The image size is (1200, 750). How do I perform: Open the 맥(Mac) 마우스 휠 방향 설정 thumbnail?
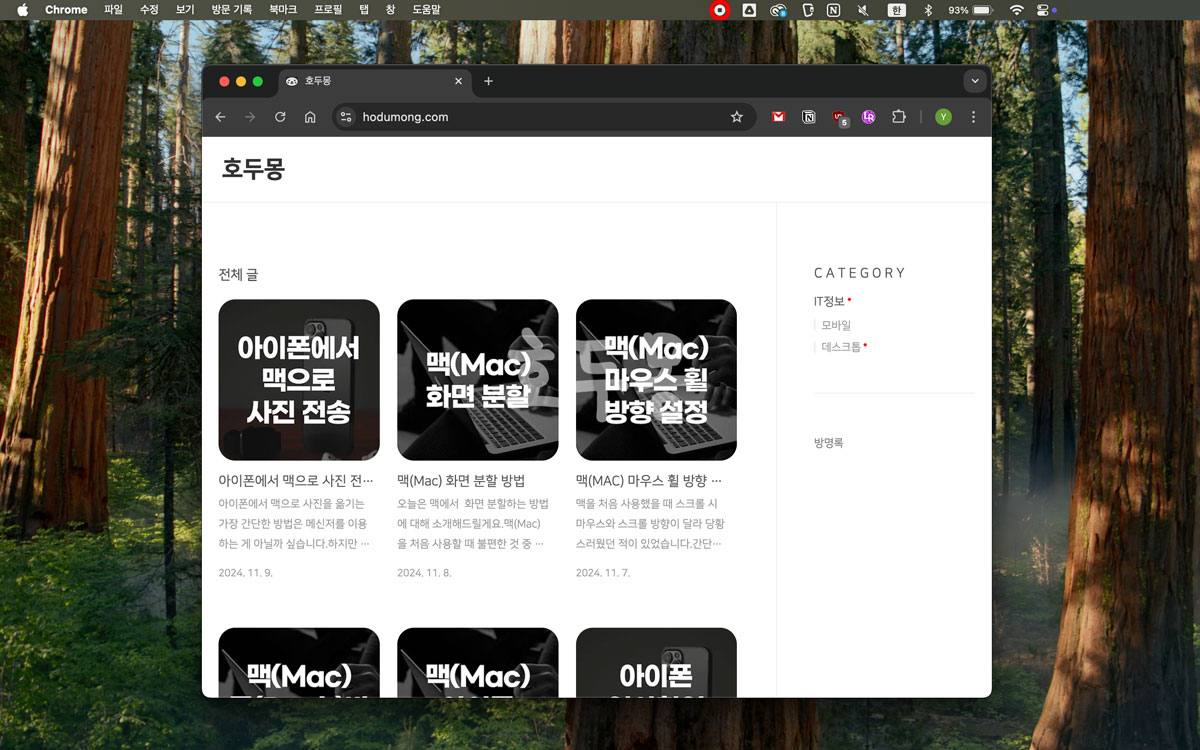pos(656,380)
